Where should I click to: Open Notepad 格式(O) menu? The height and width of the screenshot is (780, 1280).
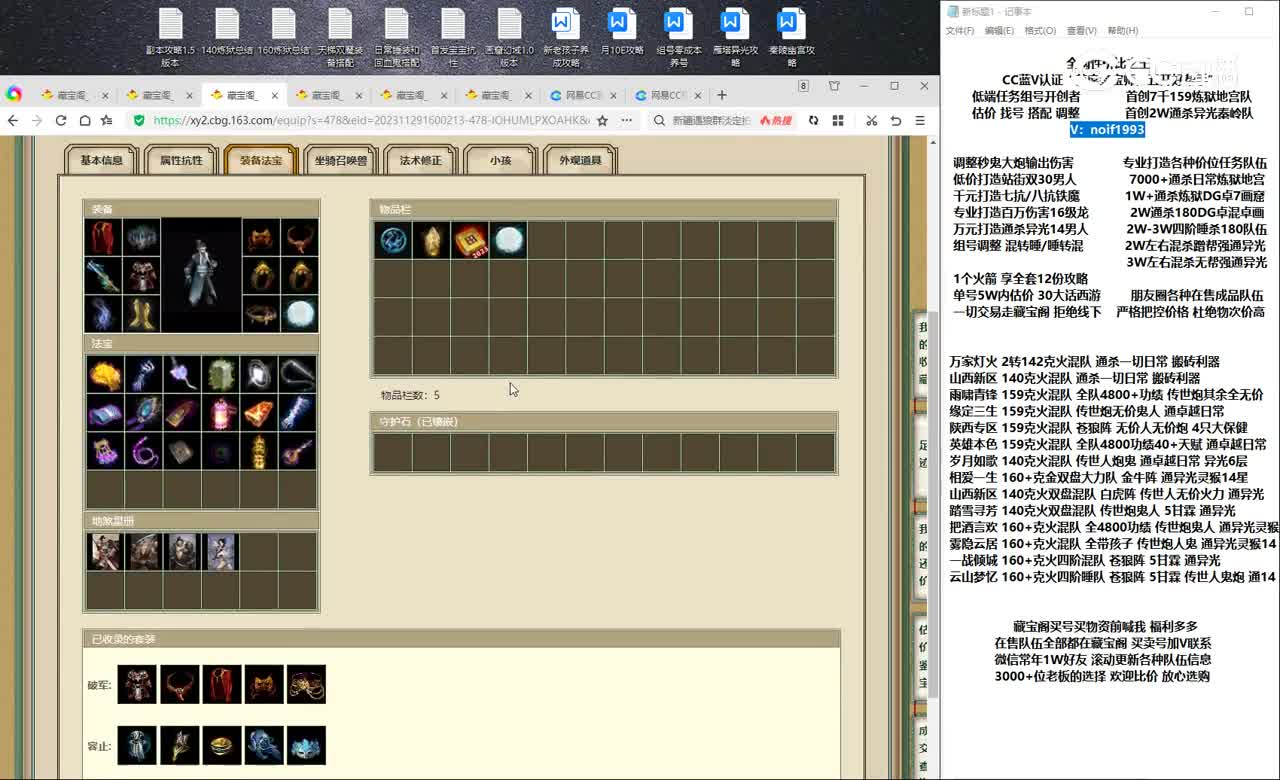point(1040,31)
